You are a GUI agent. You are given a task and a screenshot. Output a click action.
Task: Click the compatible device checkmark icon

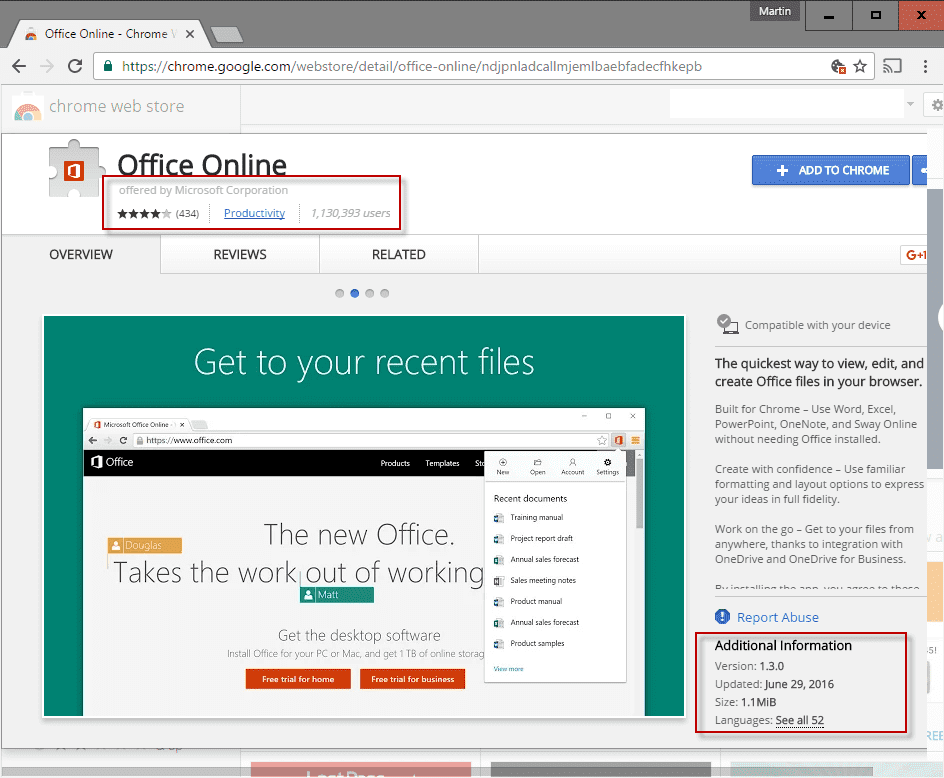click(x=727, y=324)
